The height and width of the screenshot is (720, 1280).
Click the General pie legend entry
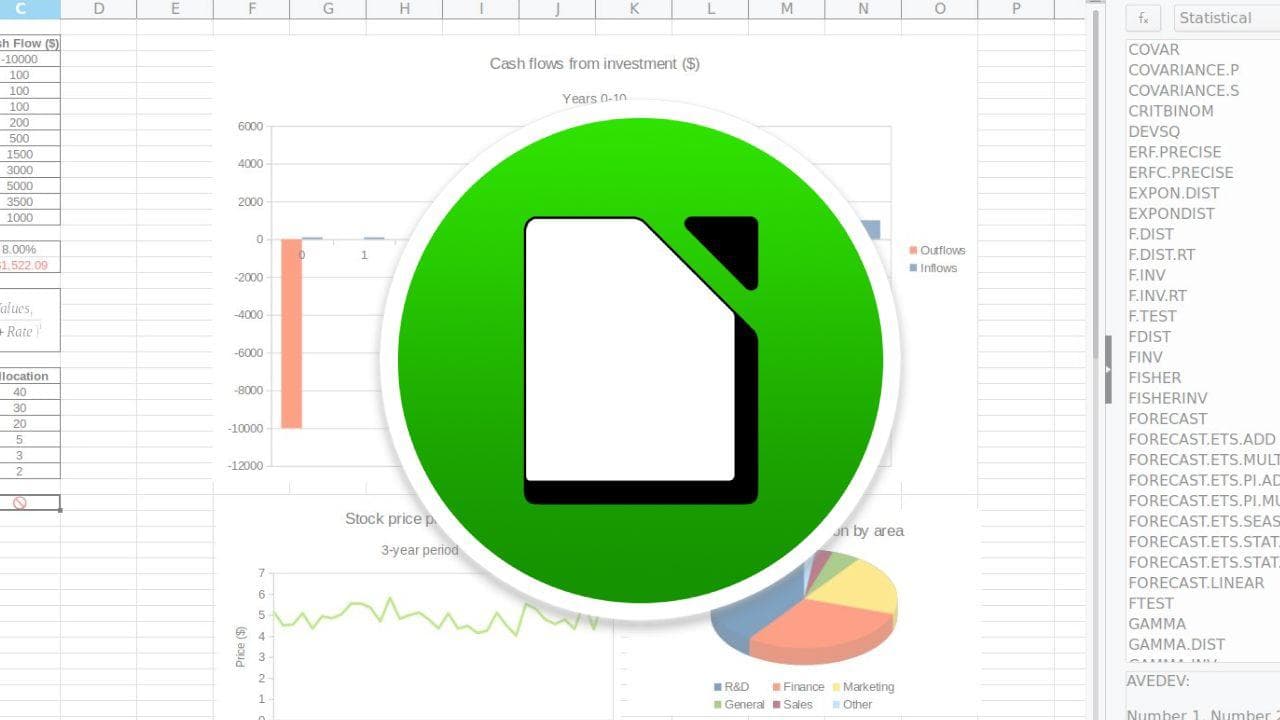tap(738, 704)
